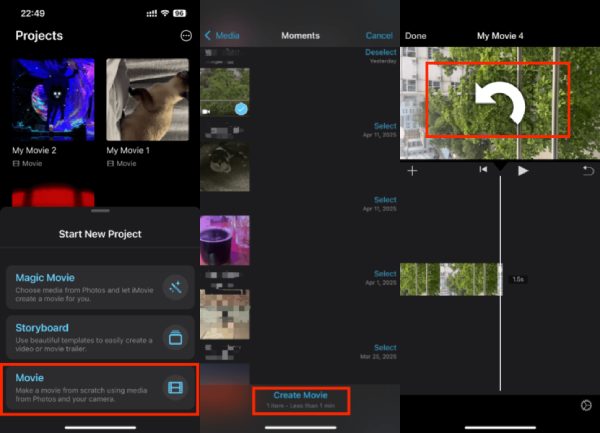Screen dimensions: 600x433
Task: Tap the battery indicator in status bar
Action: [x=179, y=13]
